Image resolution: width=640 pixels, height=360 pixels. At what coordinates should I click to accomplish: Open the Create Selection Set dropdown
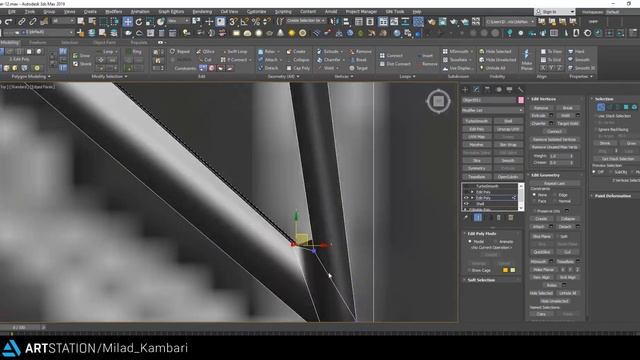tap(306, 21)
